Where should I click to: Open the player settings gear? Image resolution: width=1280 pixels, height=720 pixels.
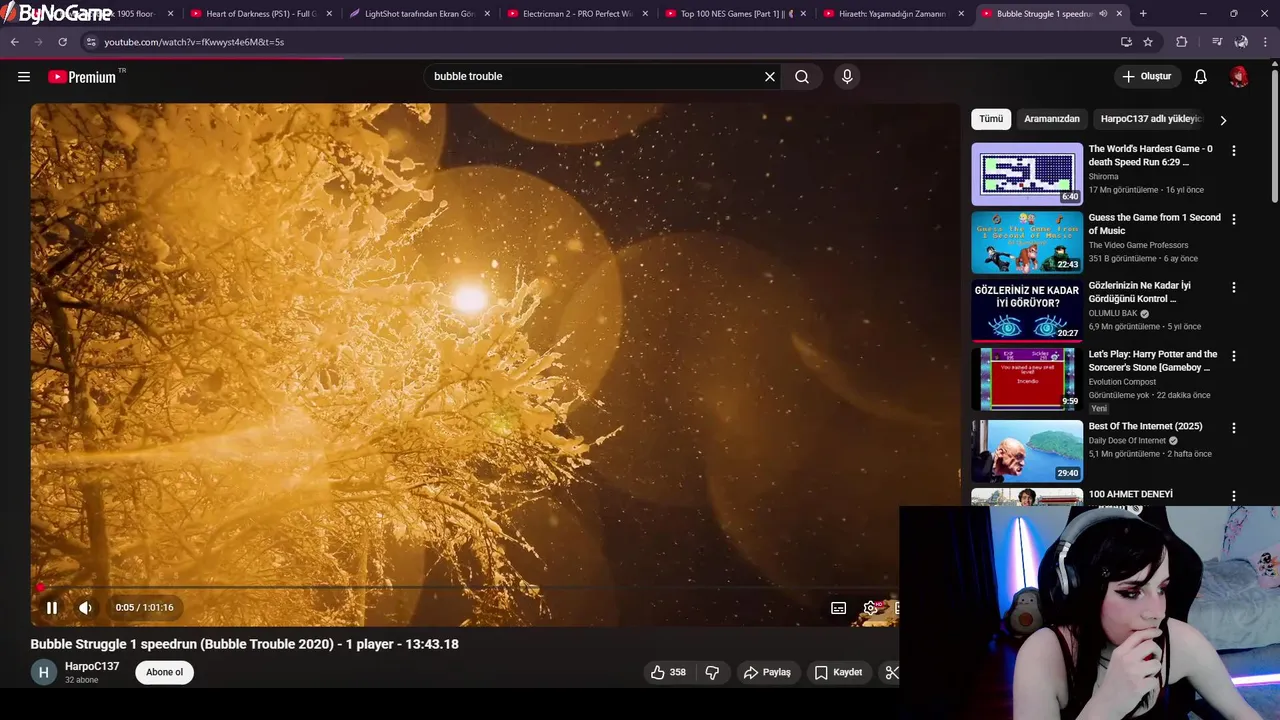click(871, 607)
